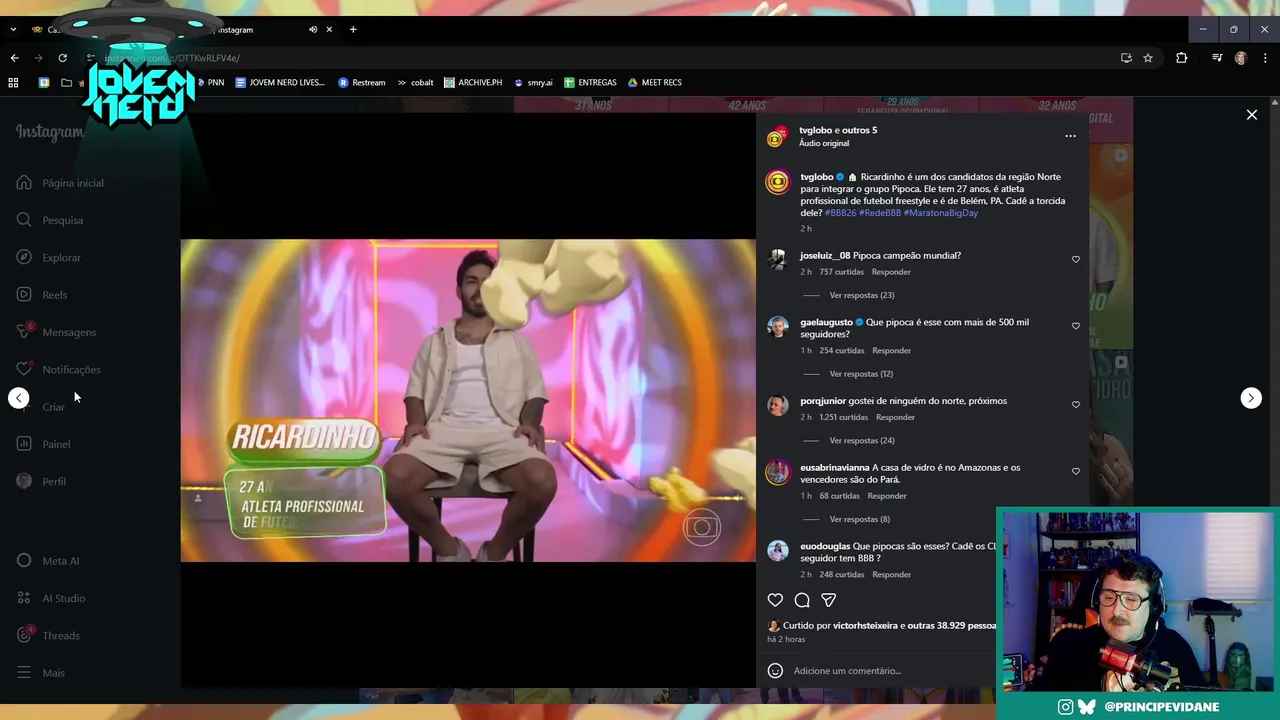Expand Ver respostas (12)
The width and height of the screenshot is (1280, 720).
(x=862, y=374)
